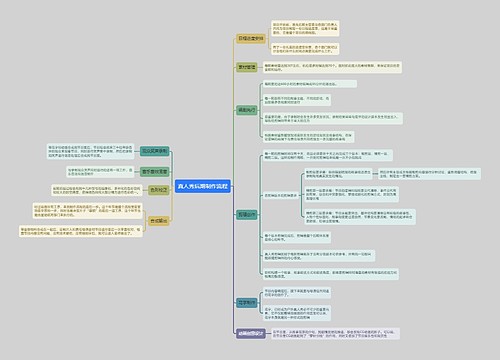Click the yellow 合成输出 node
This screenshot has width=500, height=360.
click(159, 220)
